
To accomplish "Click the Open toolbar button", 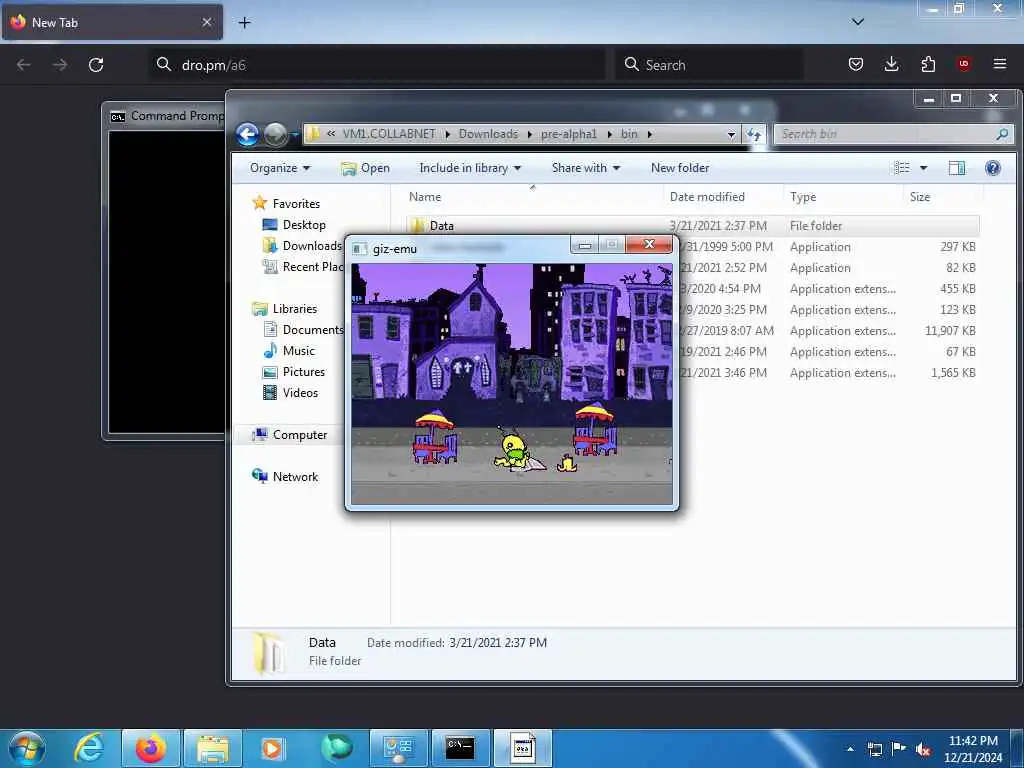I will pos(365,168).
